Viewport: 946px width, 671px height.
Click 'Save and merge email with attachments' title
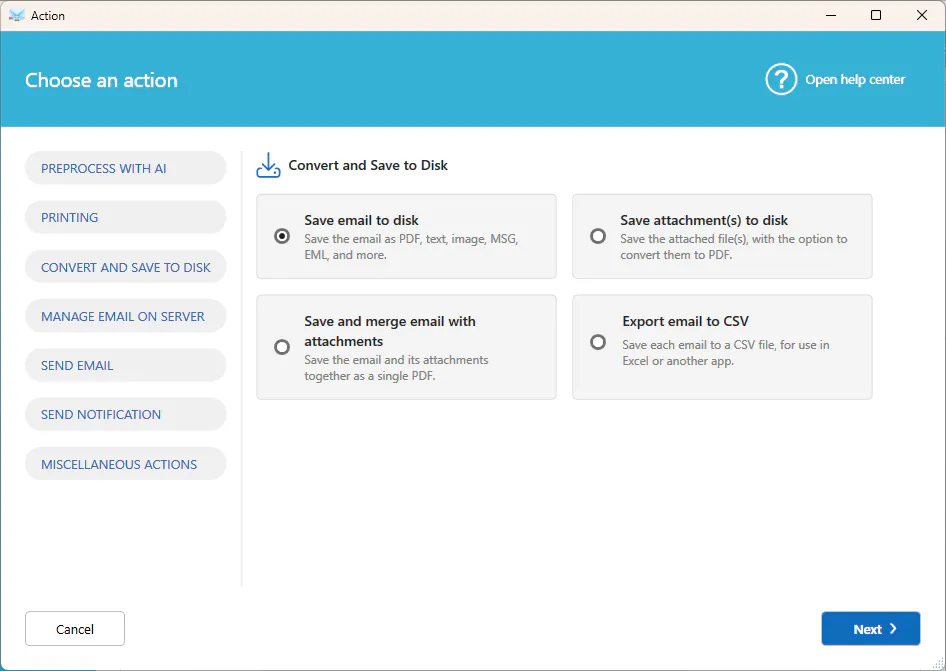click(x=390, y=331)
